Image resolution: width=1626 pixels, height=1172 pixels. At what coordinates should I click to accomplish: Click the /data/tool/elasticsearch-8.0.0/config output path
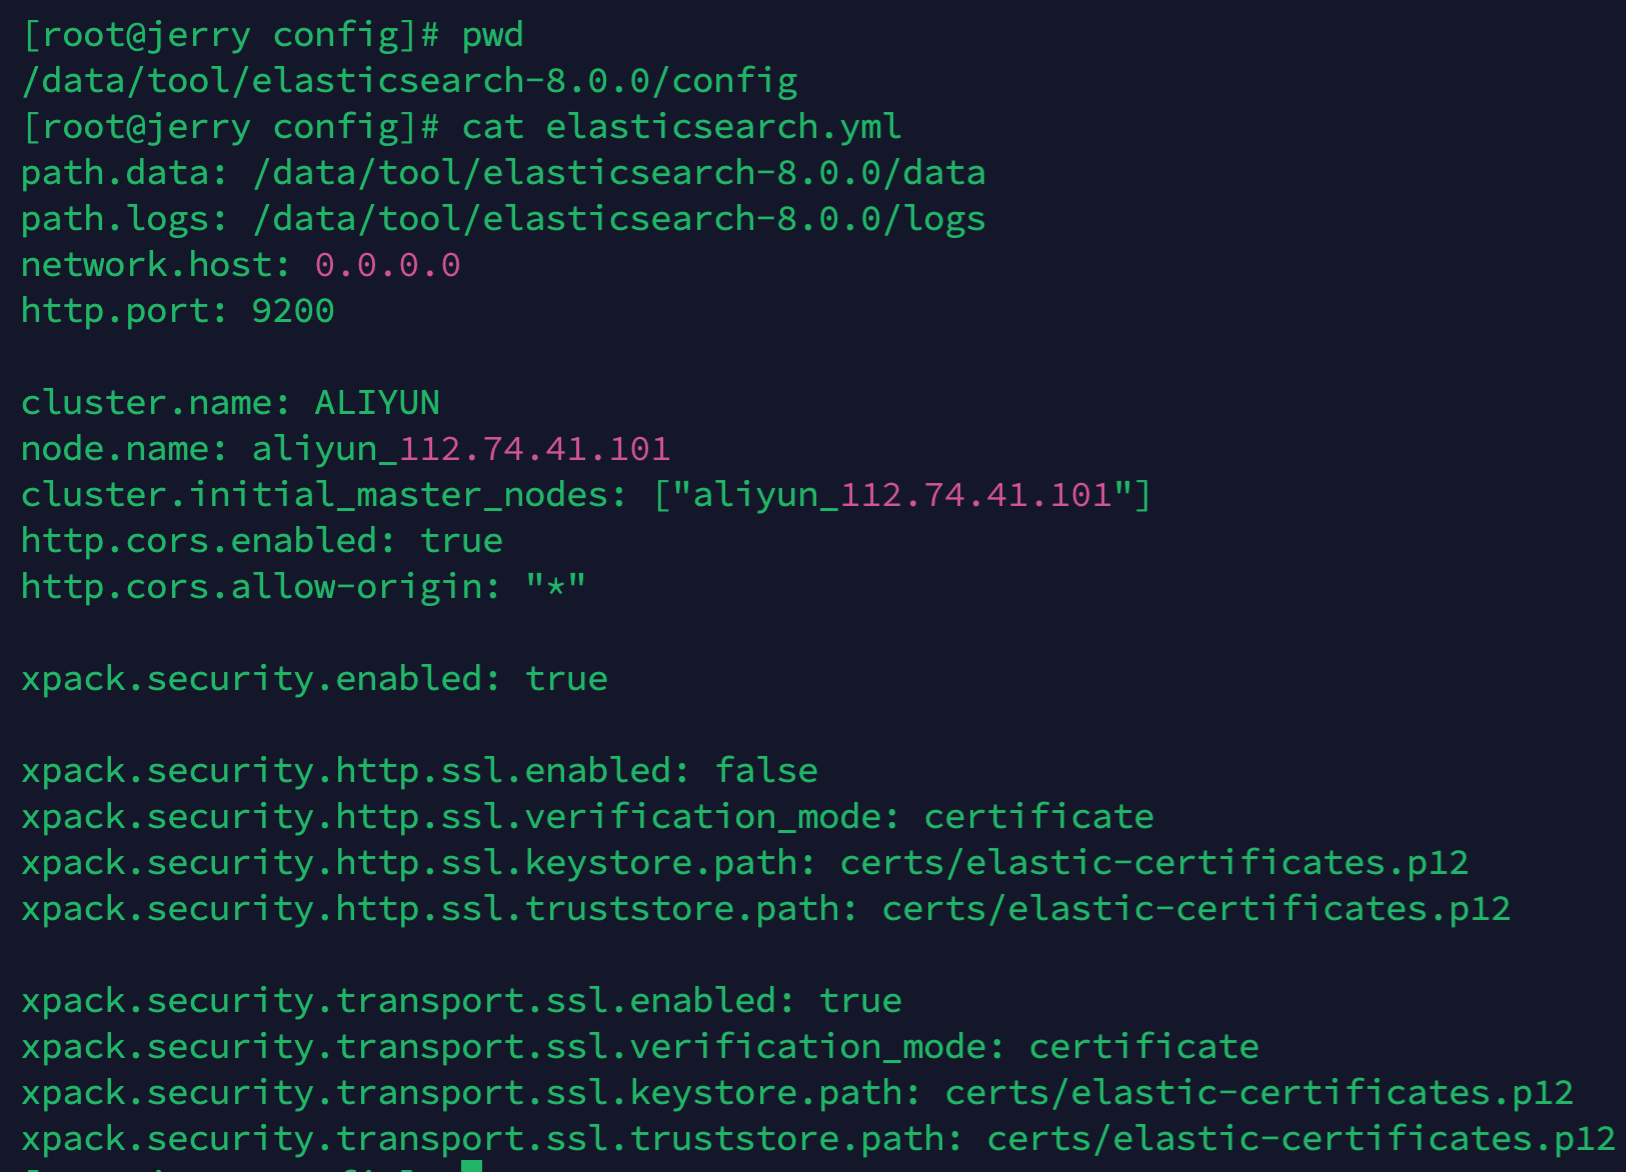[x=410, y=81]
